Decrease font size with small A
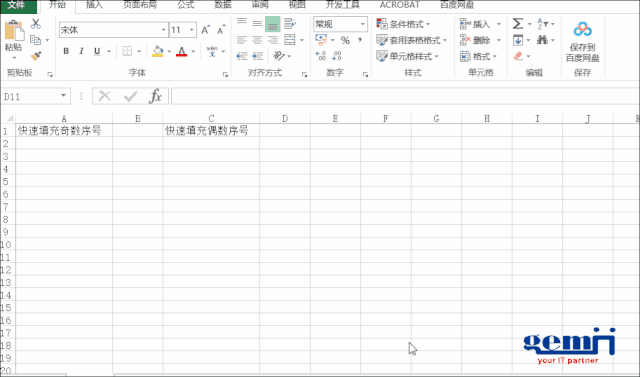 click(x=221, y=30)
